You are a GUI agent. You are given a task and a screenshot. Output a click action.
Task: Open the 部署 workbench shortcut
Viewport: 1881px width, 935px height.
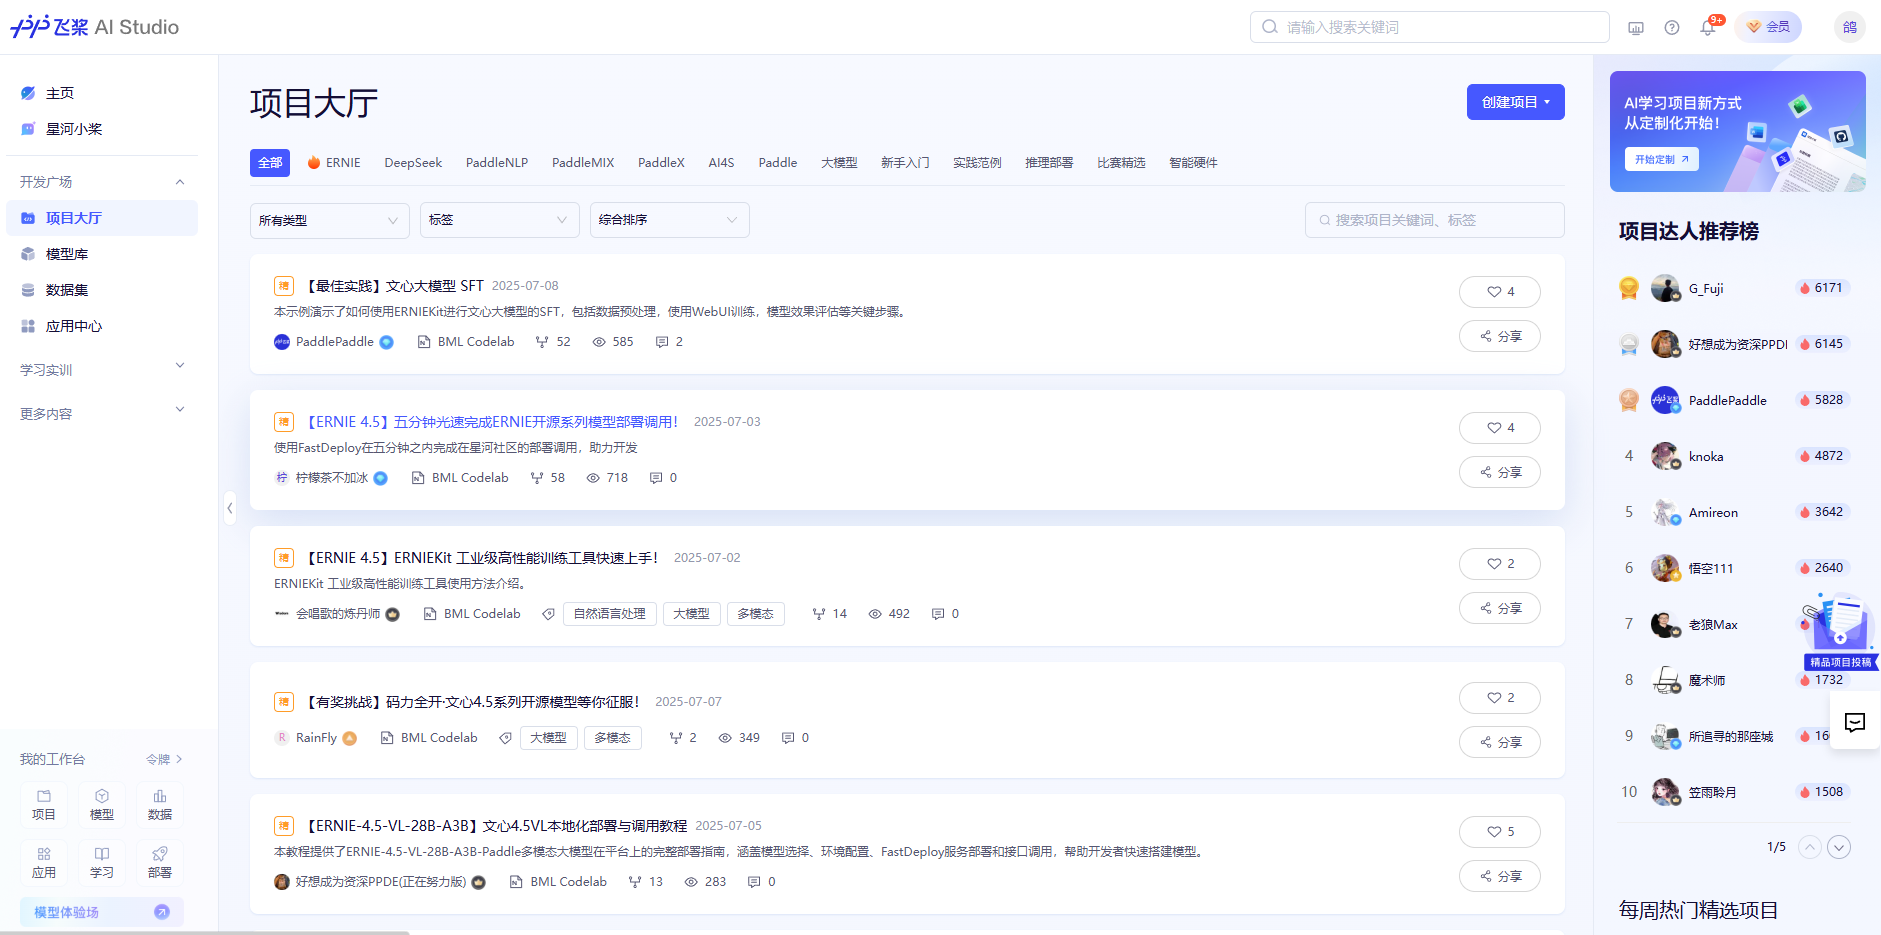(160, 863)
